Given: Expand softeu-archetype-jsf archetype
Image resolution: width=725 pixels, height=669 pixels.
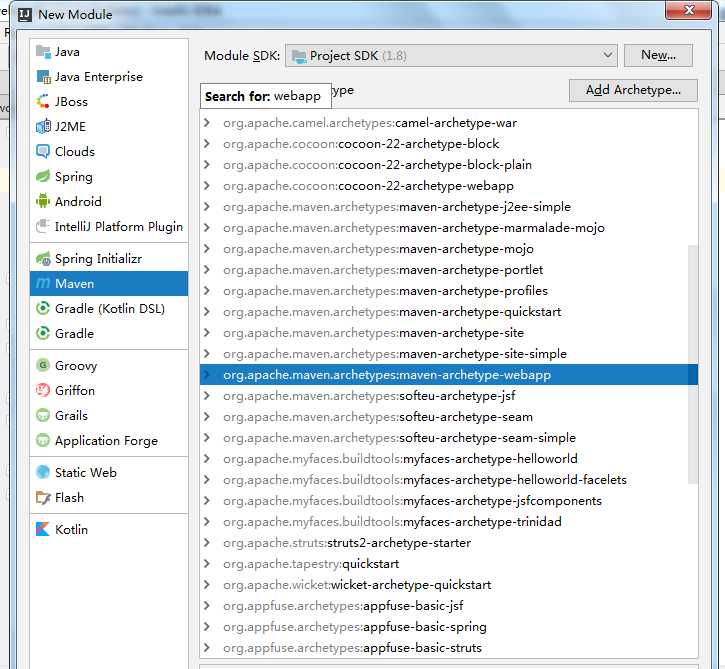Looking at the screenshot, I should click(x=207, y=396).
